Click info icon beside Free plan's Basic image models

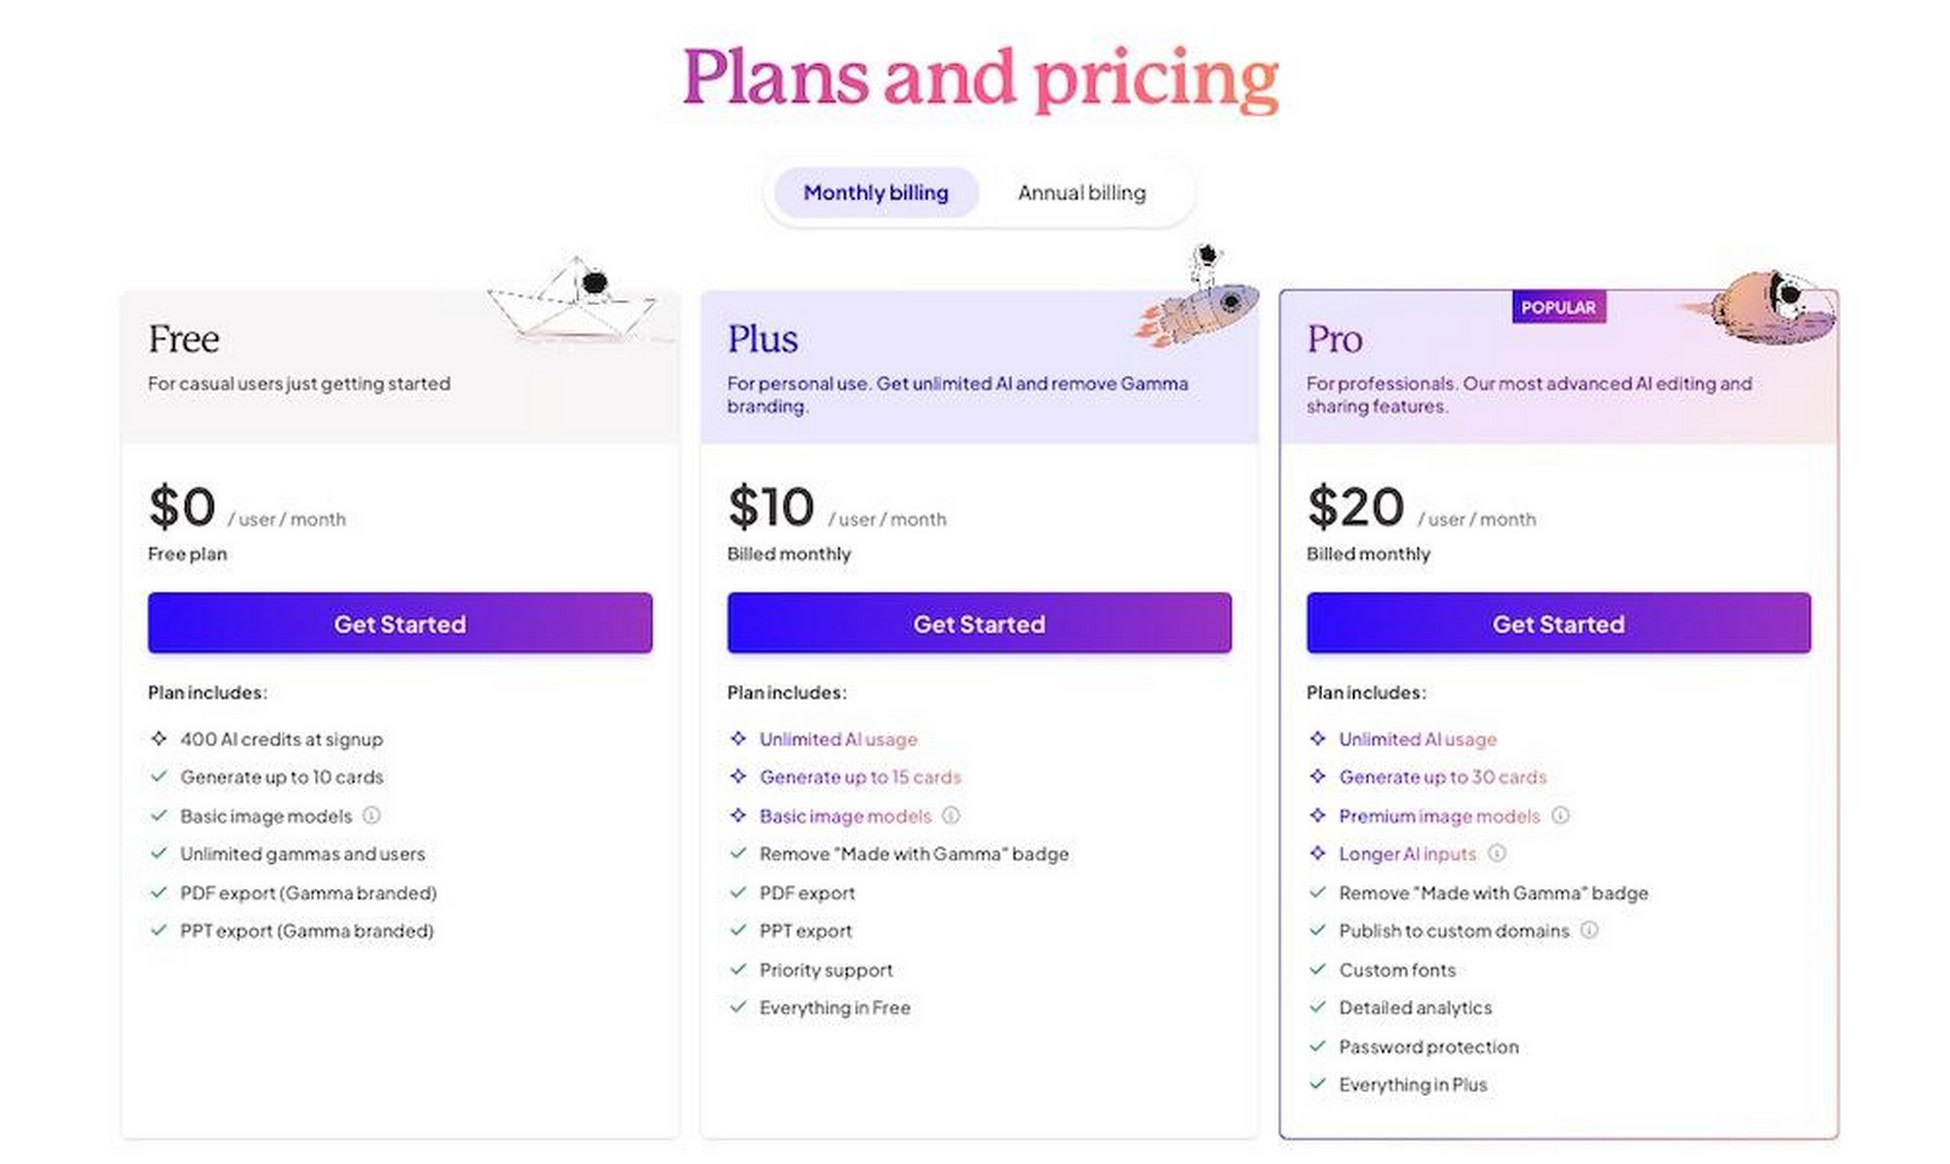pos(372,815)
